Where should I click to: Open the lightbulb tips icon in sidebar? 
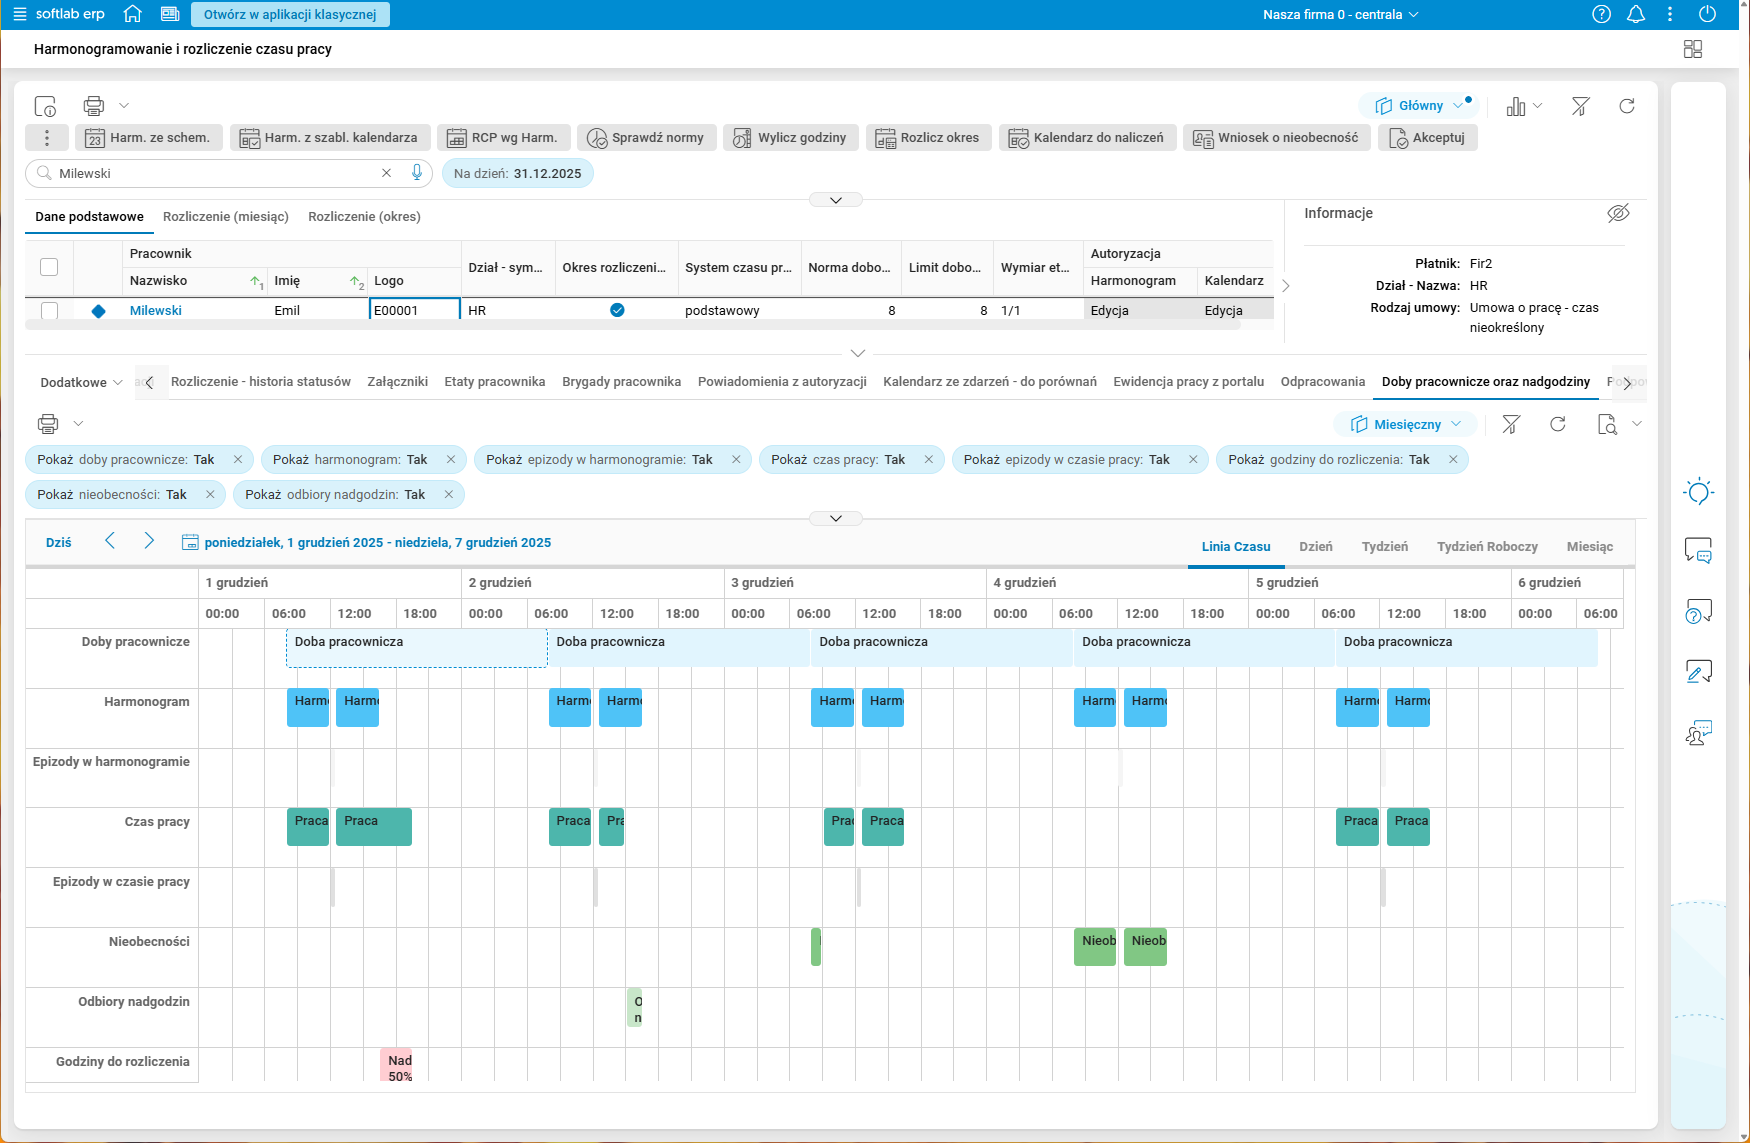pyautogui.click(x=1698, y=491)
